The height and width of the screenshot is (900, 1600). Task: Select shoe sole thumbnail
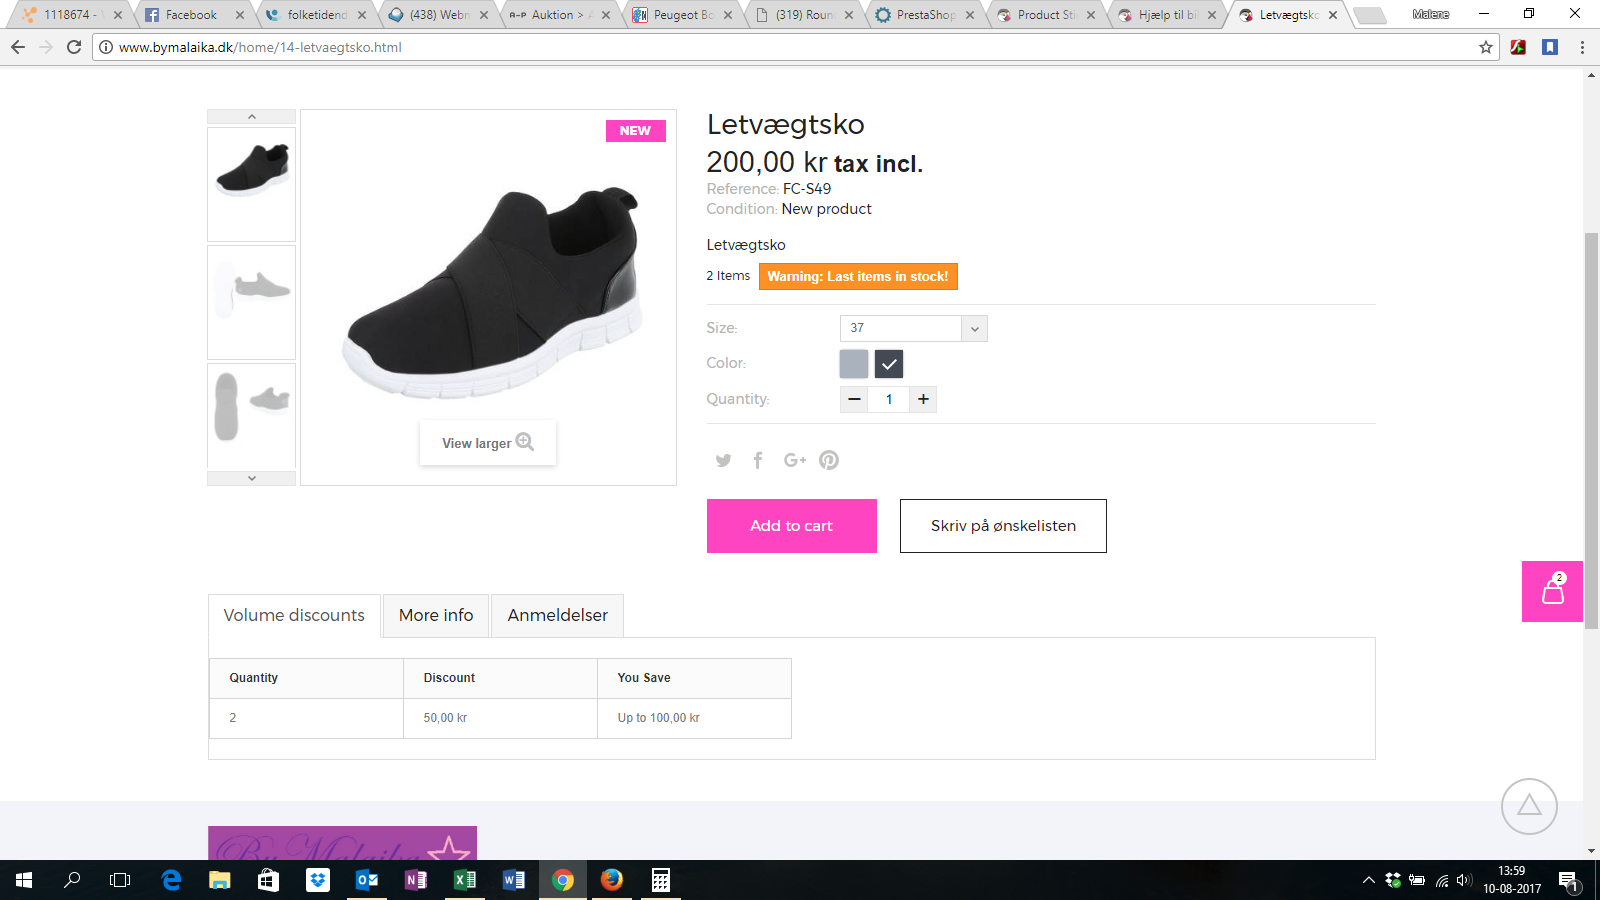pyautogui.click(x=252, y=416)
